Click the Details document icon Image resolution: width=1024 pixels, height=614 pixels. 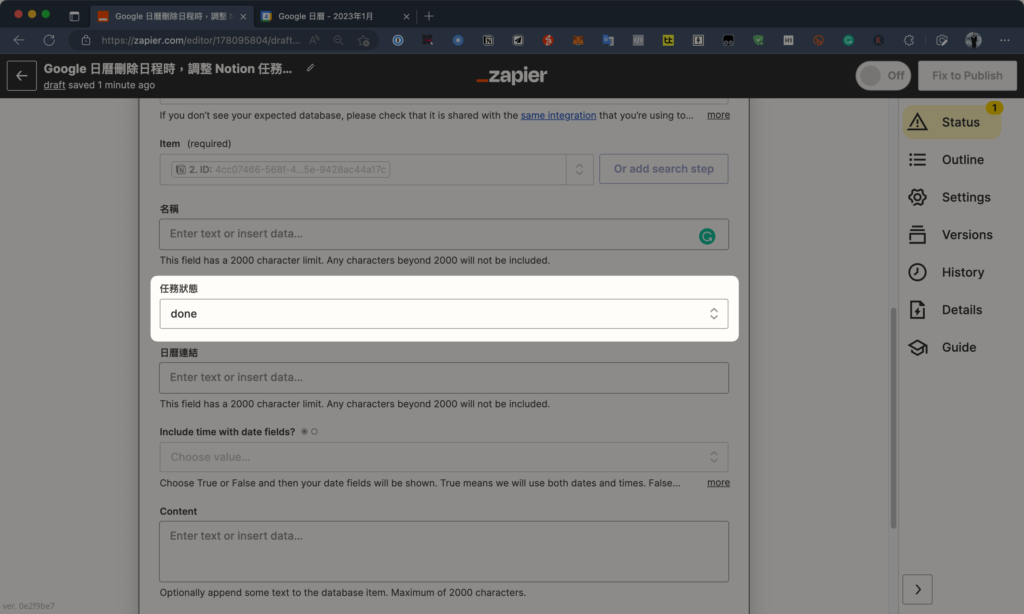coord(918,310)
